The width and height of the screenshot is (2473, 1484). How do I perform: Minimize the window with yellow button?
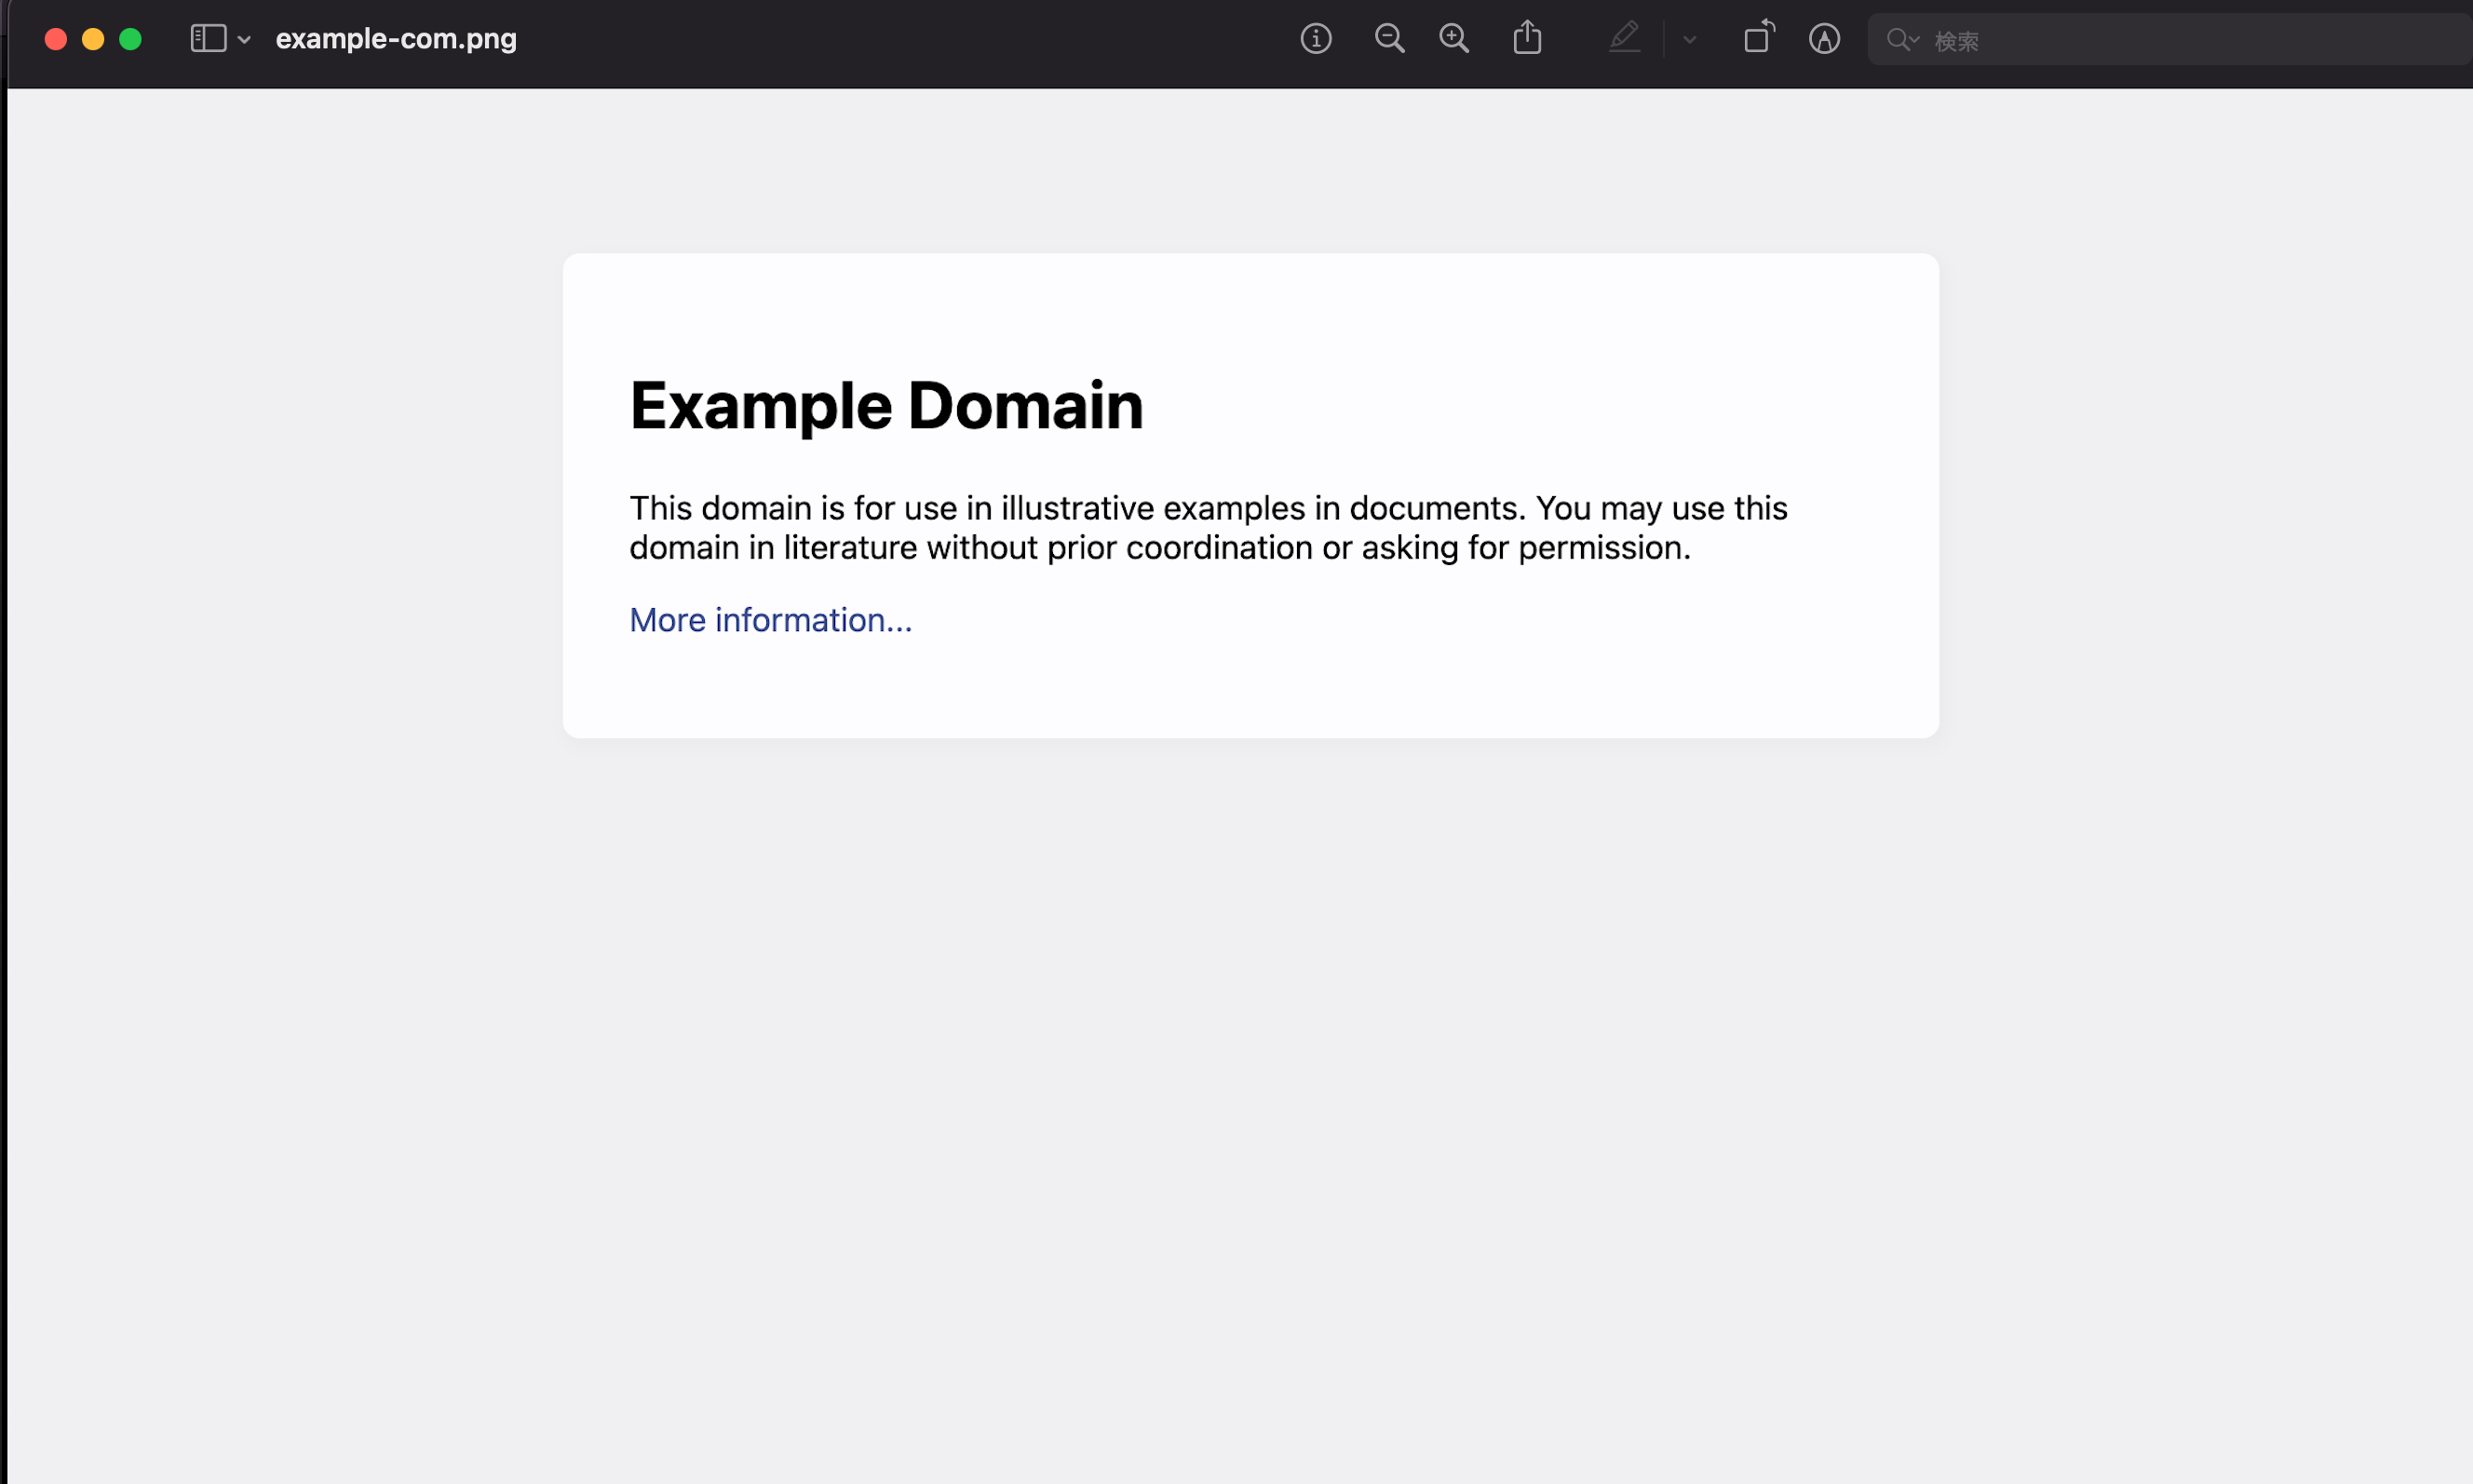coord(93,39)
